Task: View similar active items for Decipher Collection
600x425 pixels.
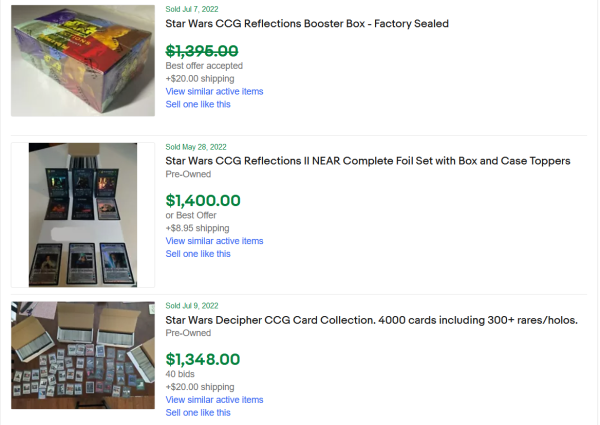Action: click(214, 399)
